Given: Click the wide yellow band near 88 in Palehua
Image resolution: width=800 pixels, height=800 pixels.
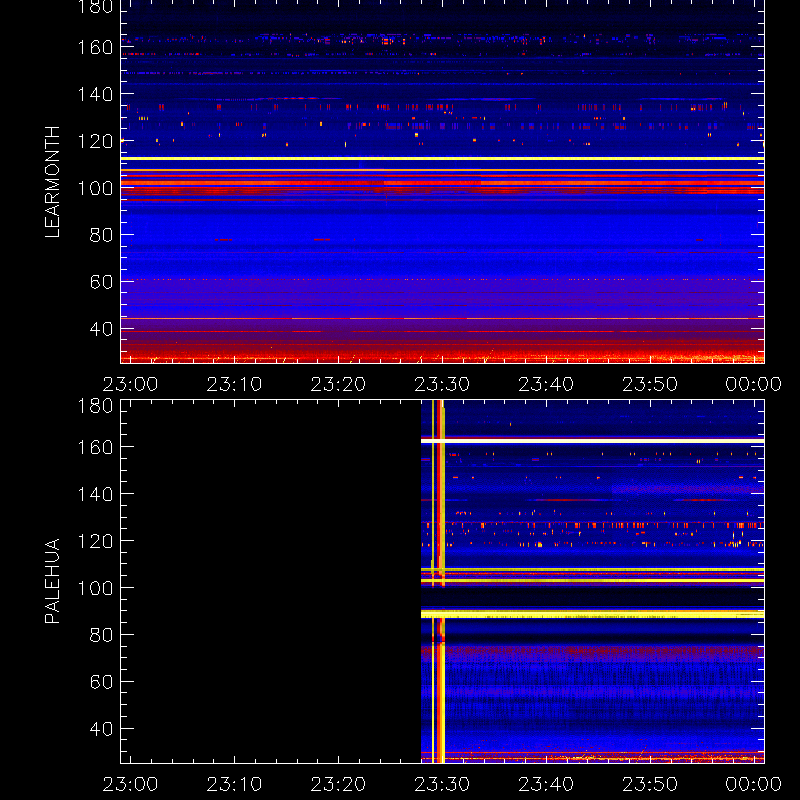Looking at the screenshot, I should click(592, 614).
